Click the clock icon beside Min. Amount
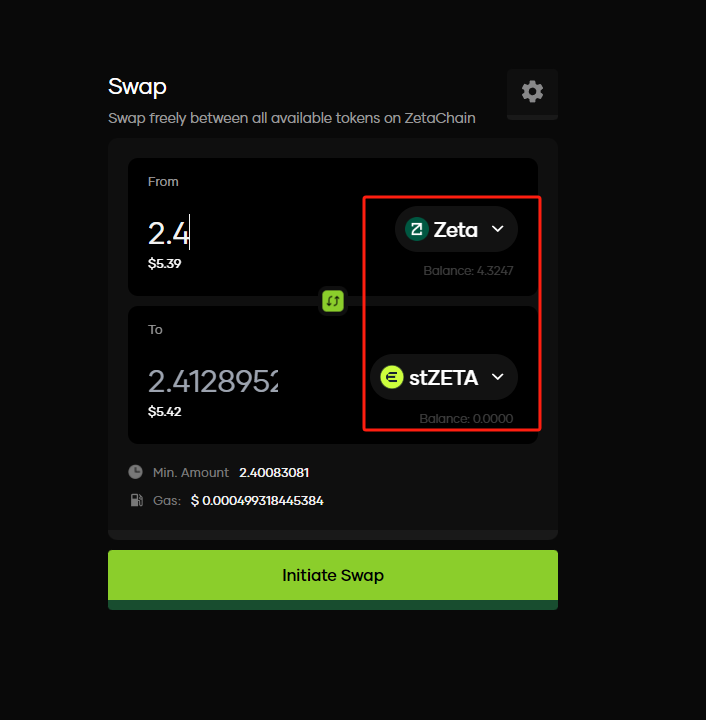Screen dimensions: 706x720 click(135, 472)
